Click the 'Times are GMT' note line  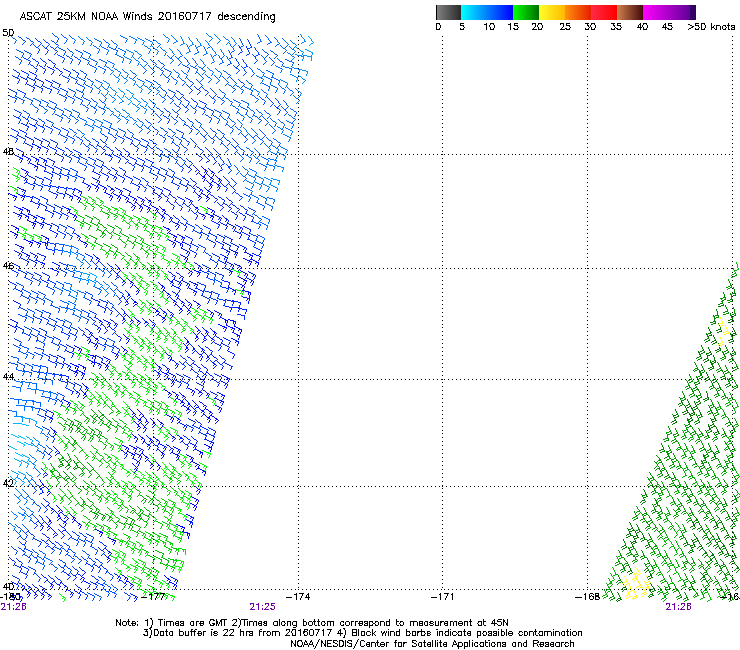312,623
